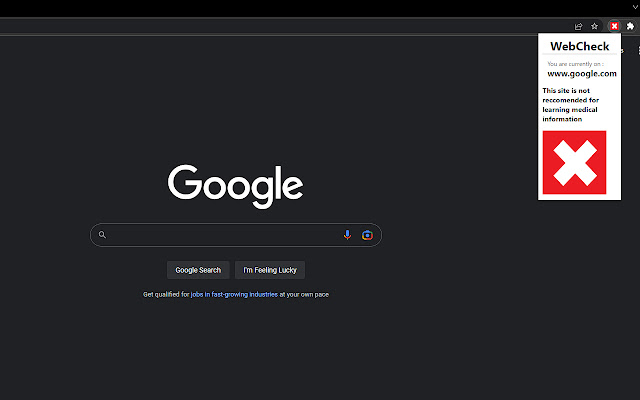Search by image with the camera icon
The width and height of the screenshot is (640, 400).
(x=367, y=235)
